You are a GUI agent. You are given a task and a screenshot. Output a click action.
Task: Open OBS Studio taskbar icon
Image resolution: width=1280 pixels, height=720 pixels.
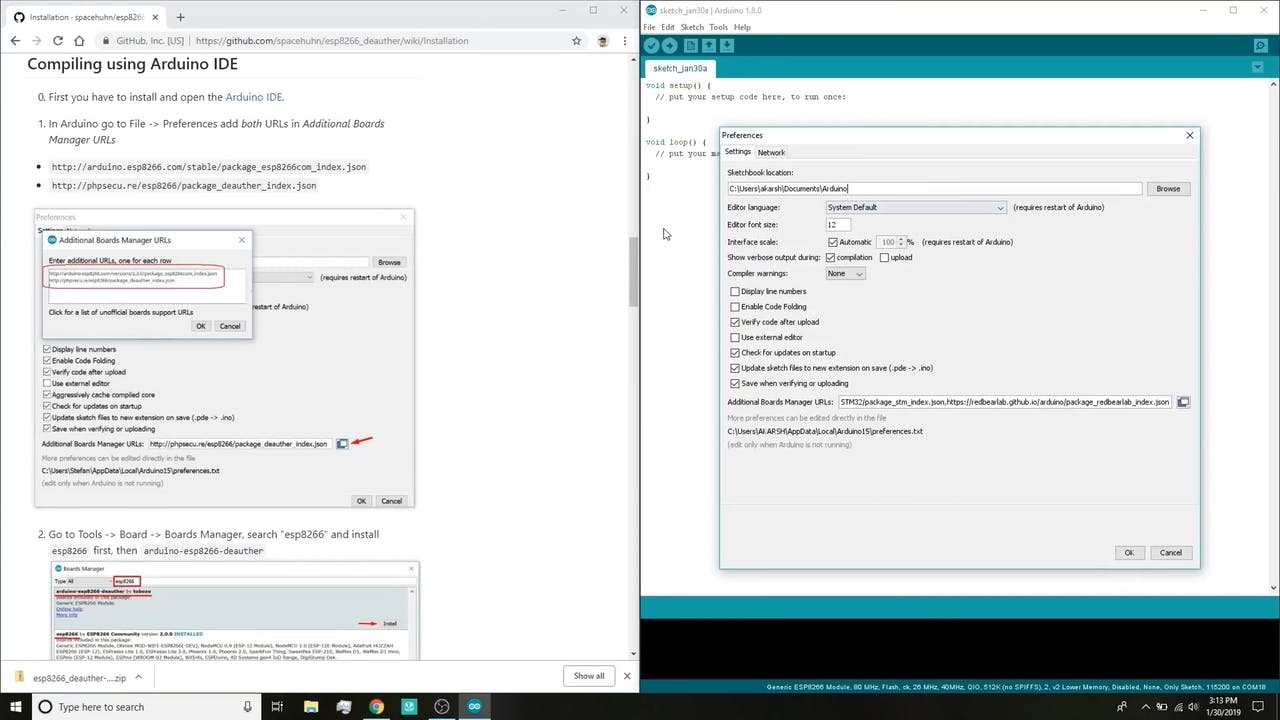click(x=442, y=707)
